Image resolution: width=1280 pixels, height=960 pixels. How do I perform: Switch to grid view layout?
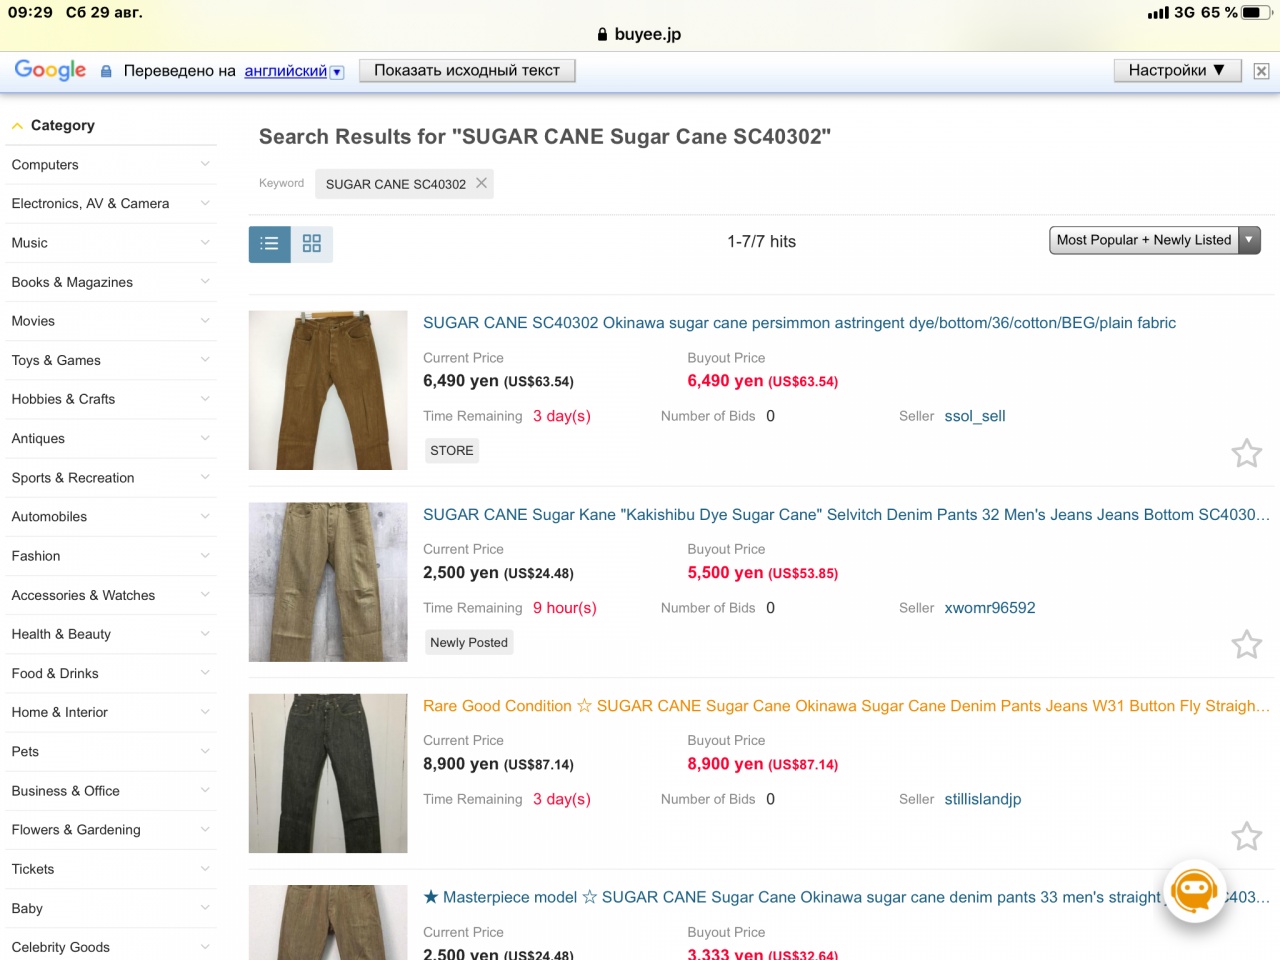pos(312,244)
